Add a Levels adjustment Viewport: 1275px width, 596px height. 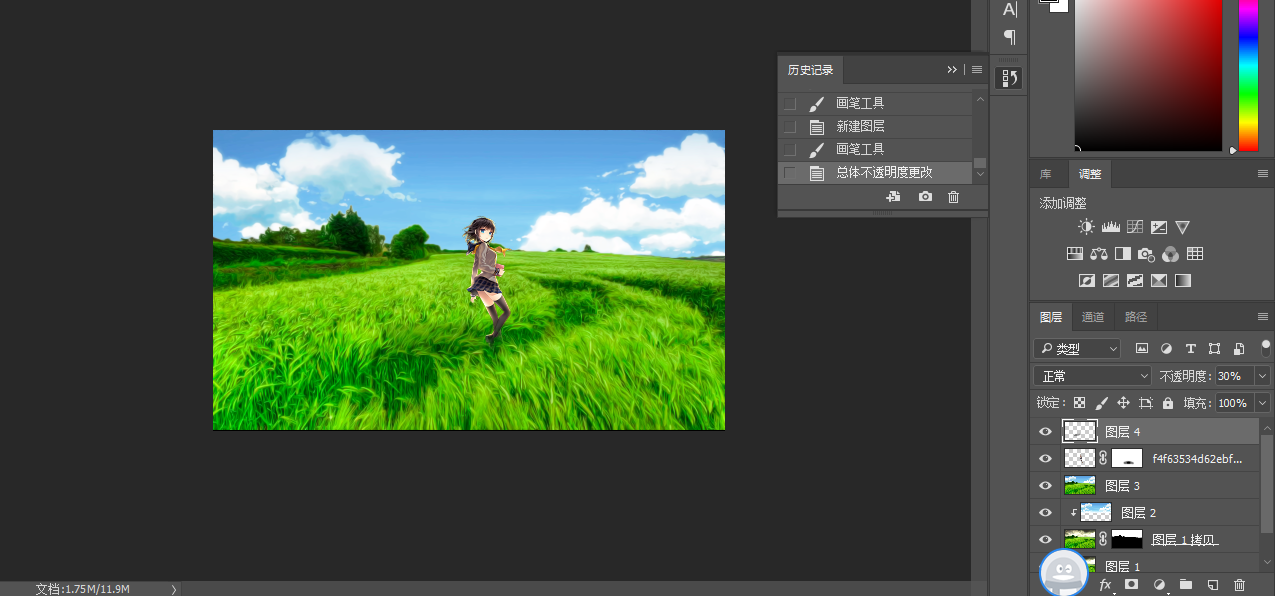tap(1111, 227)
